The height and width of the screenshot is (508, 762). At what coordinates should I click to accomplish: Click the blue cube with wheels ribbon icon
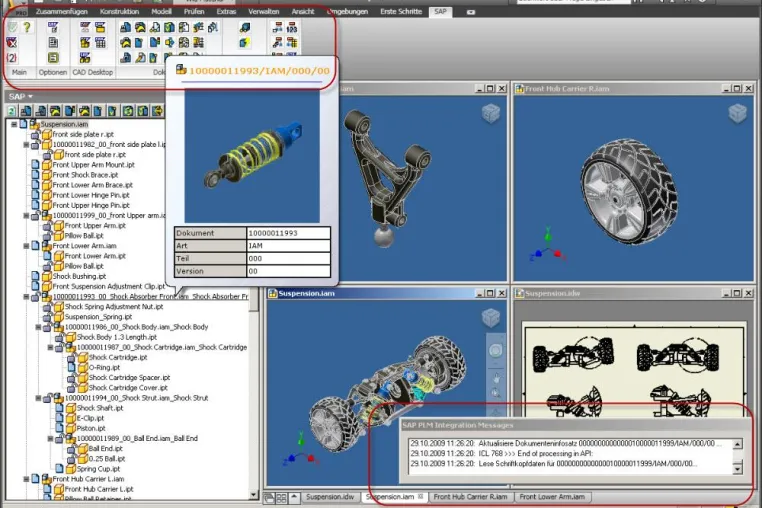[245, 28]
